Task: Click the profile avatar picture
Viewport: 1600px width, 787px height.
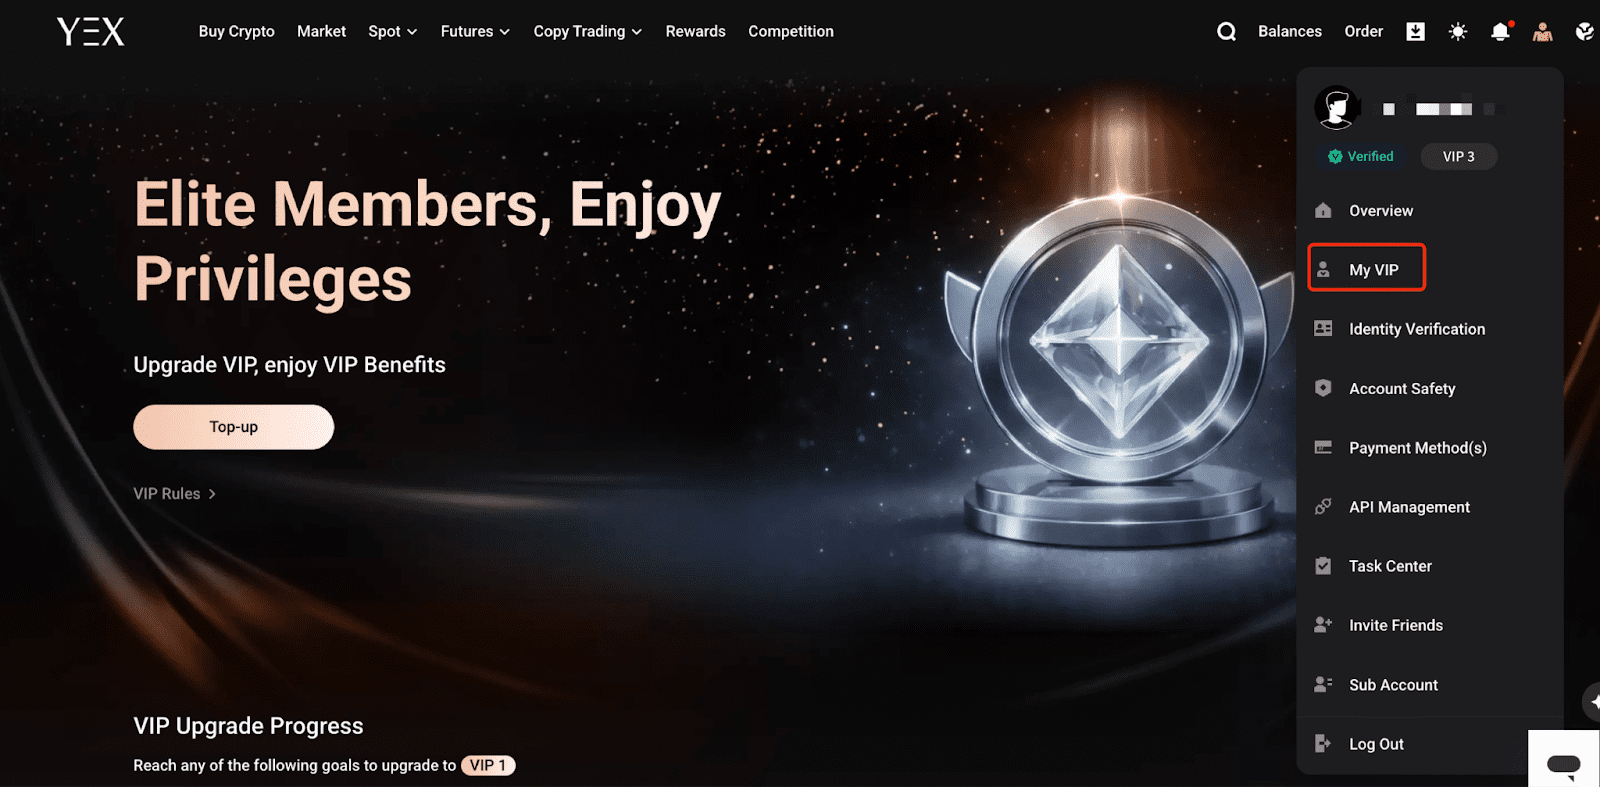Action: [1338, 107]
